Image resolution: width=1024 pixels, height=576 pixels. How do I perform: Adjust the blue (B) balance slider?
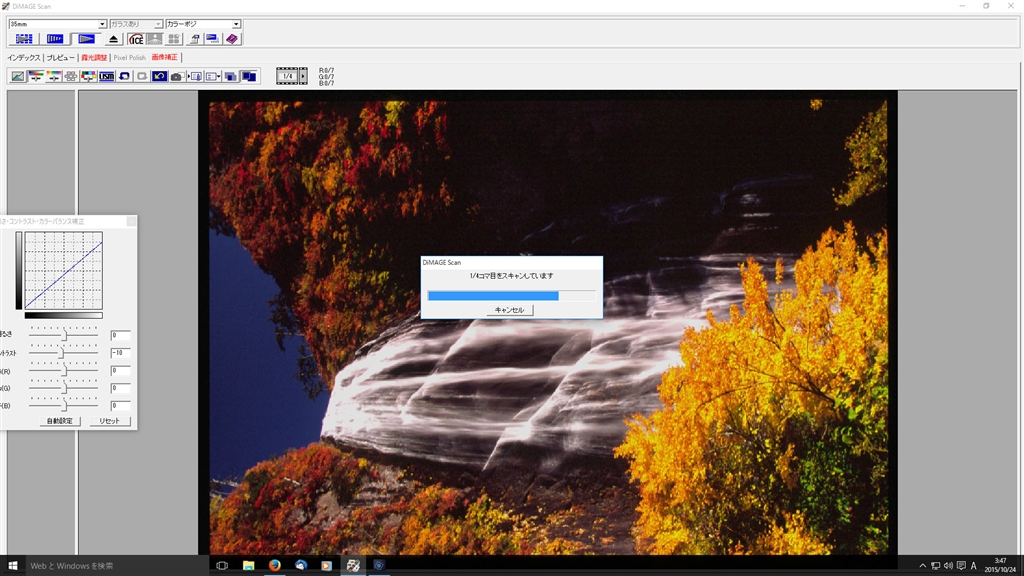click(x=63, y=406)
